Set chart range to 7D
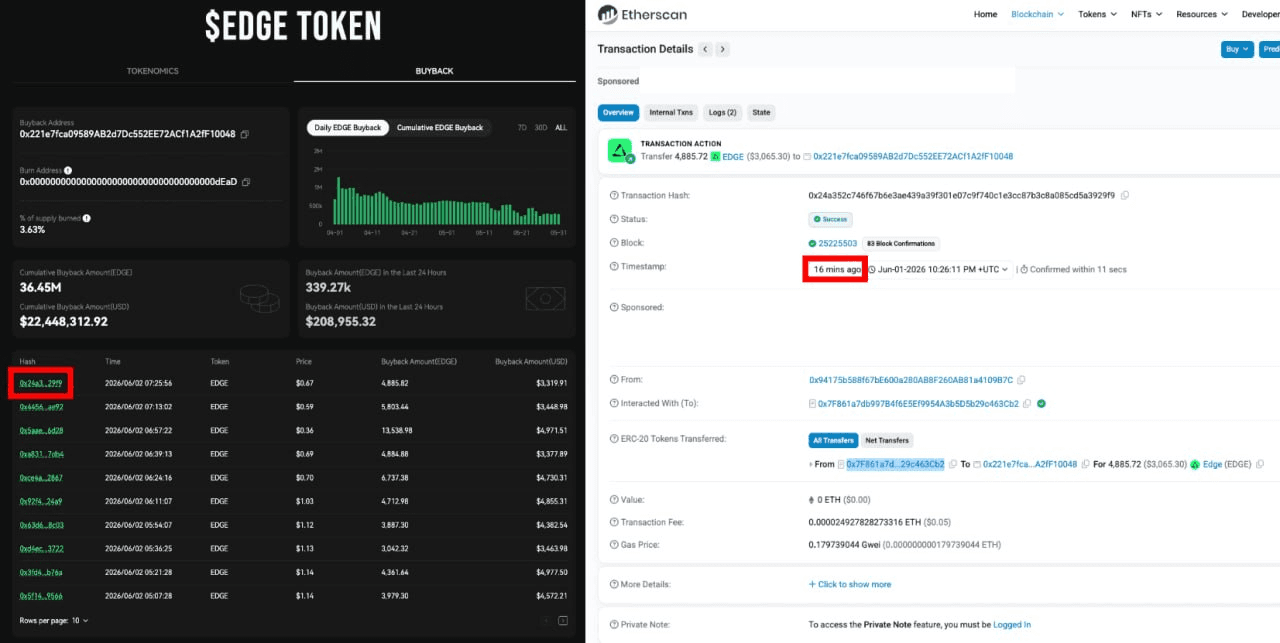The height and width of the screenshot is (643, 1280). 522,128
